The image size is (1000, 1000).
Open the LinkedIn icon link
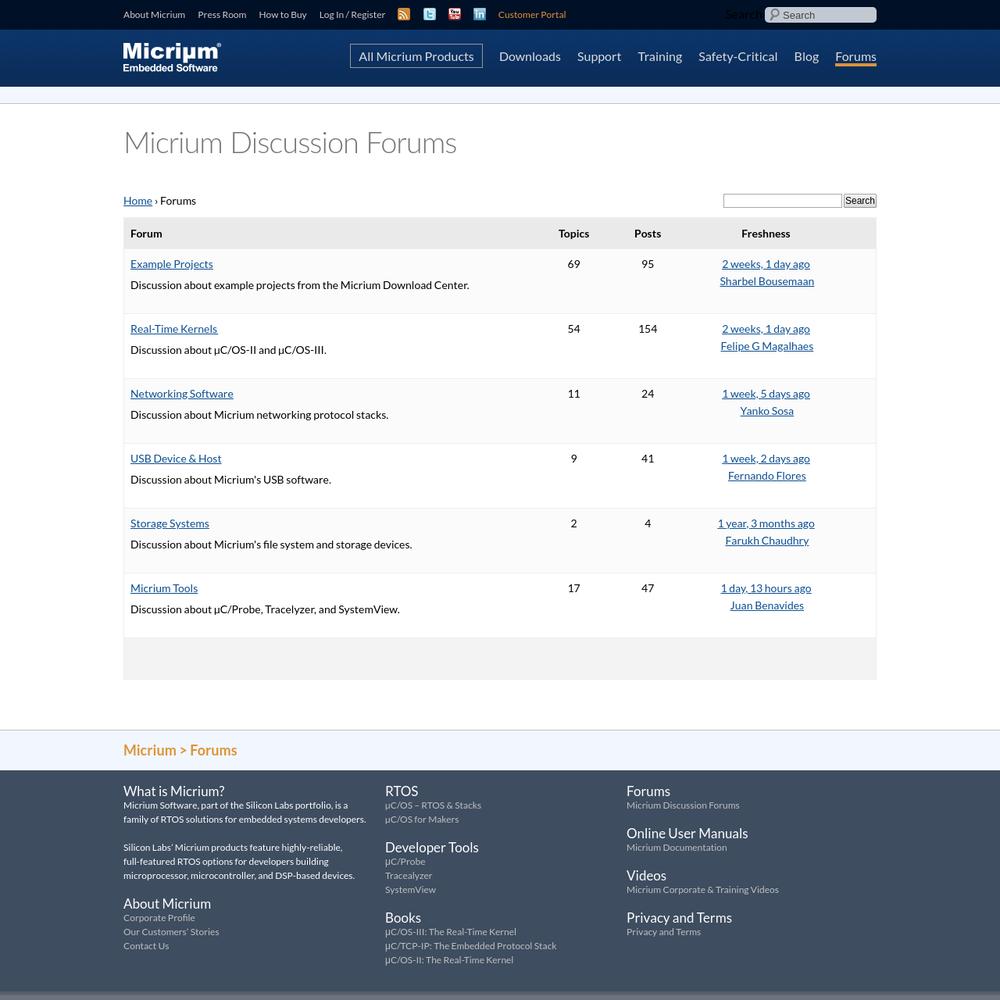480,14
